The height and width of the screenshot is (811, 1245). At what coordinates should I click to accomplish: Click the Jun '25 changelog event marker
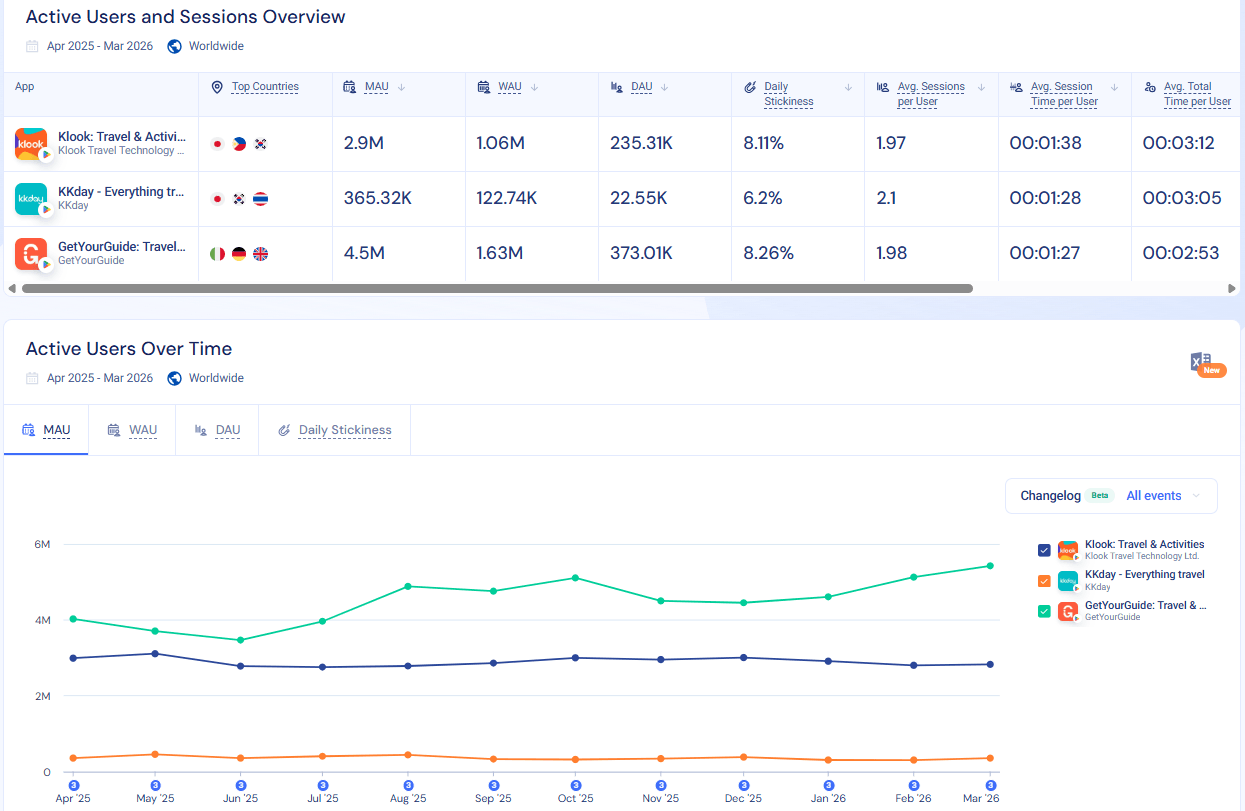(240, 785)
